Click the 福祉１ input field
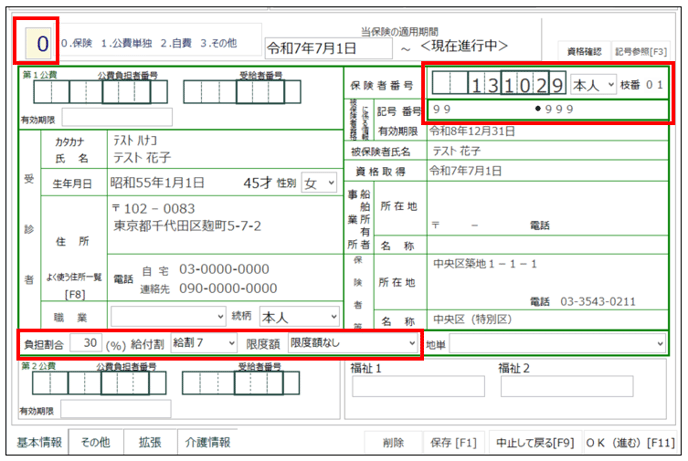Image resolution: width=688 pixels, height=461 pixels. coord(417,386)
